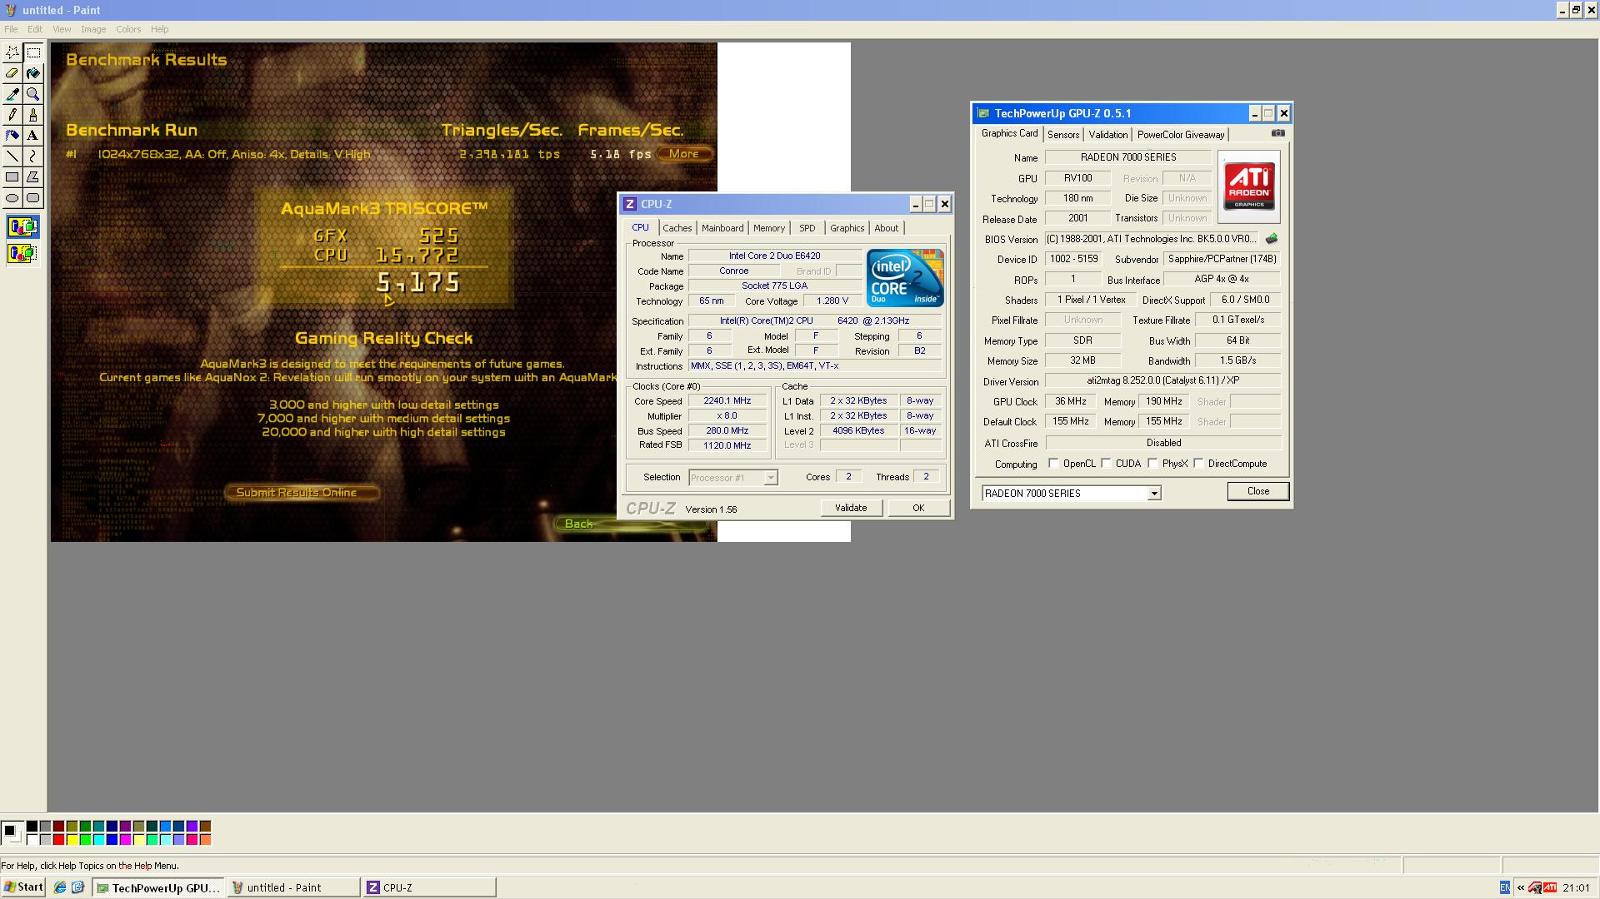Switch to the Graphics tab in CPU-Z

pyautogui.click(x=847, y=228)
